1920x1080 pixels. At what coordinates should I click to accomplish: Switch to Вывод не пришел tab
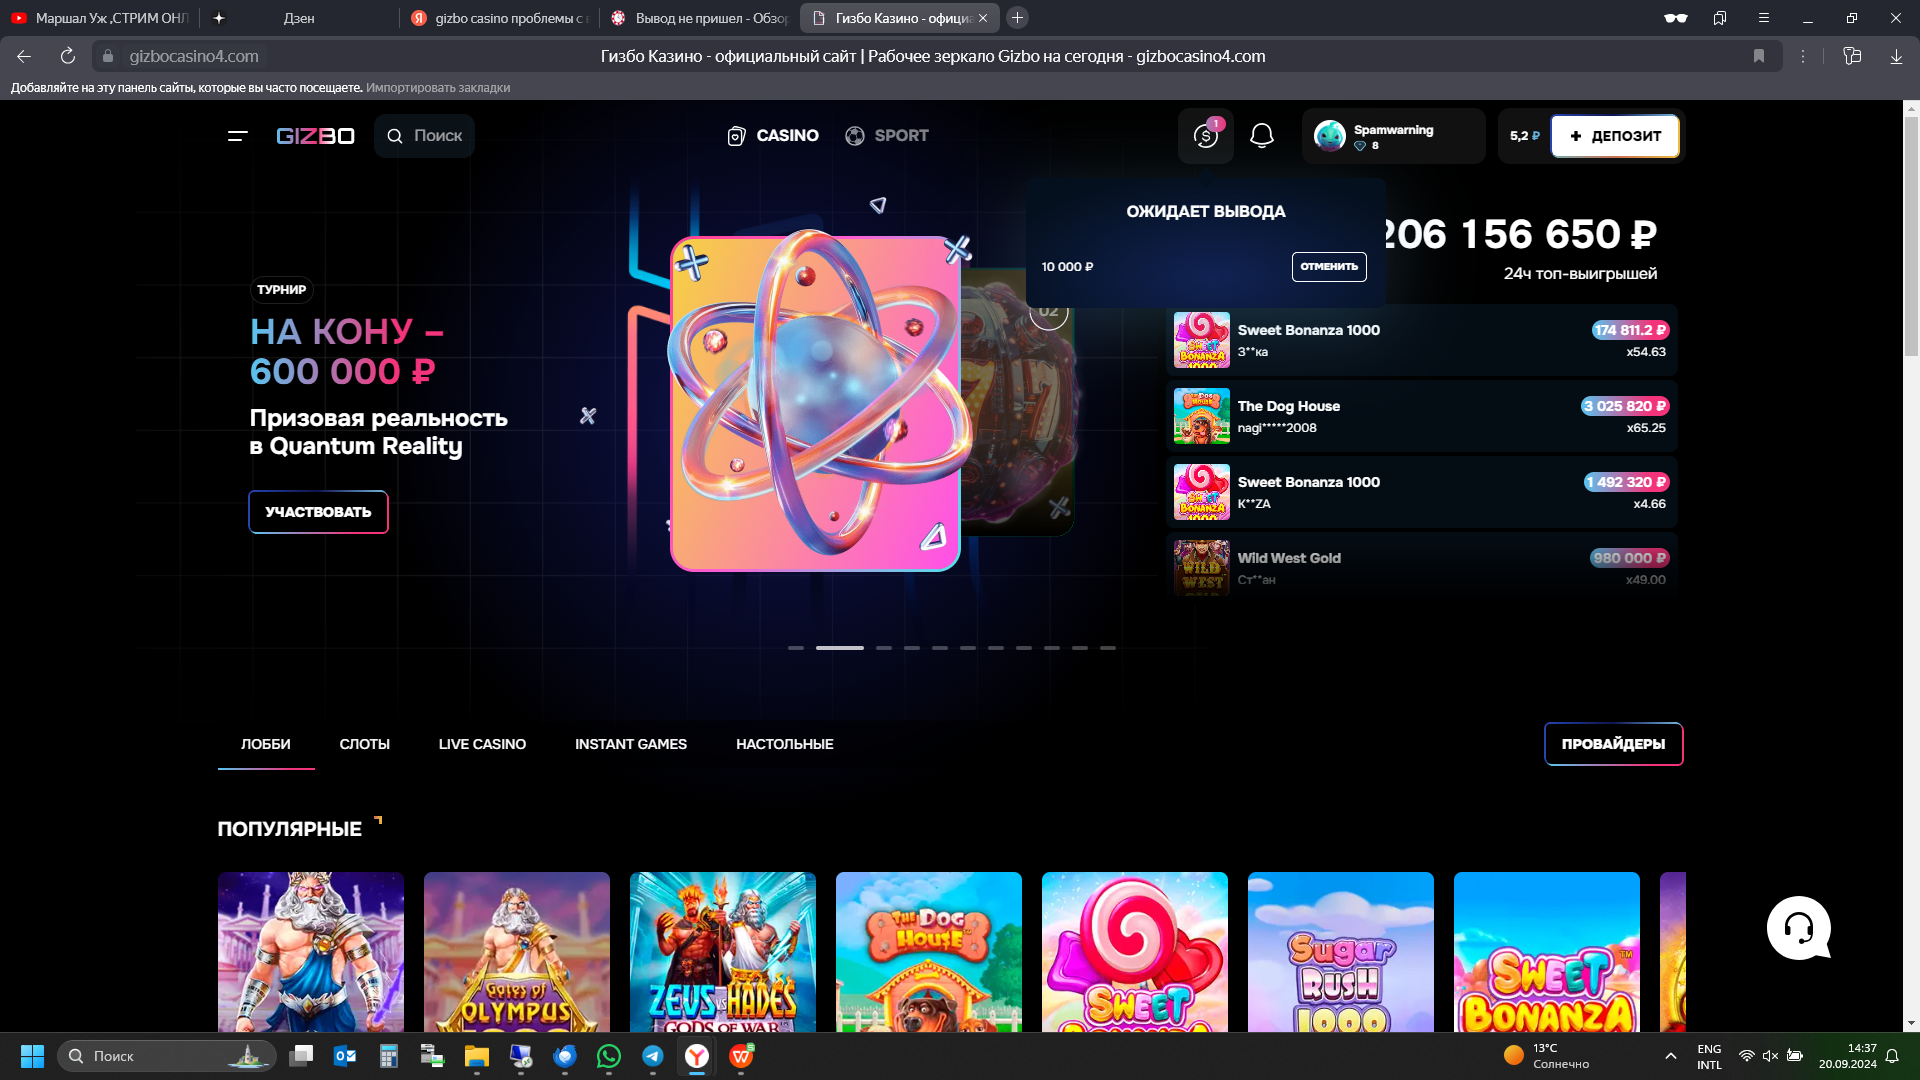[x=701, y=18]
